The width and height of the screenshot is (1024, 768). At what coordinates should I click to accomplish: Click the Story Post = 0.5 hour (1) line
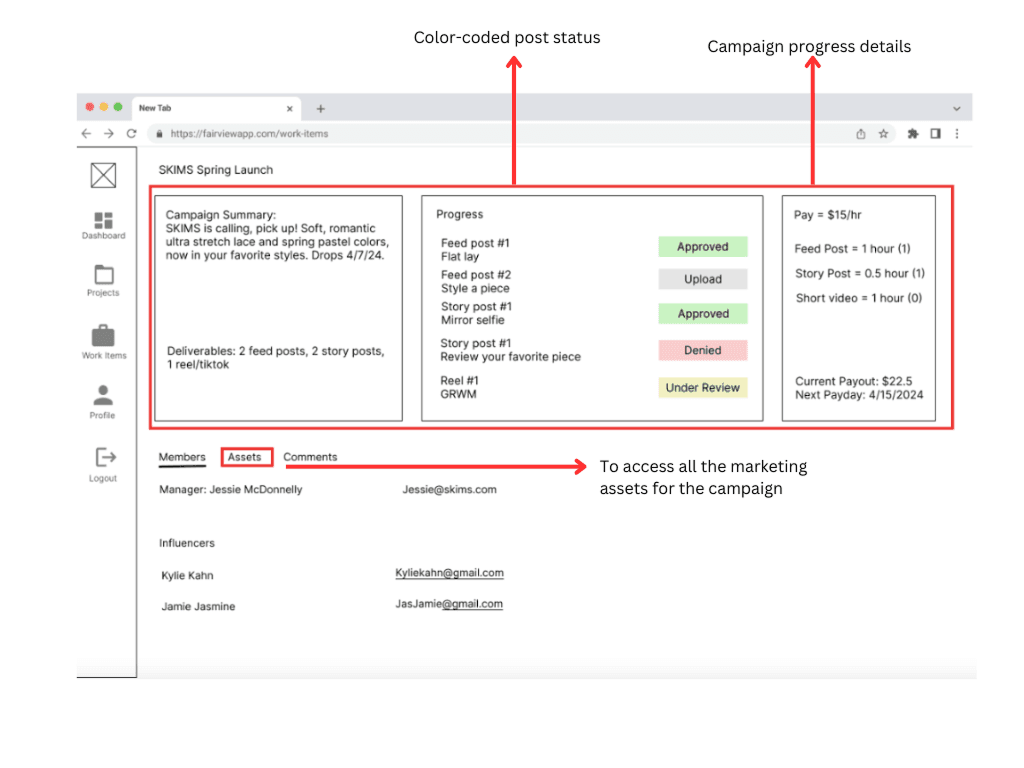click(859, 274)
